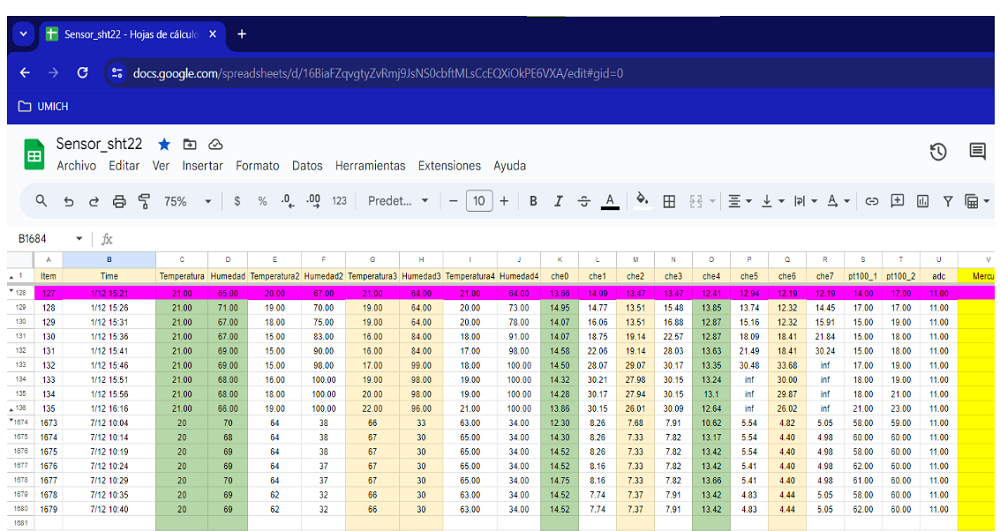Open the 75% zoom dropdown
This screenshot has height=531, width=1000.
[187, 201]
